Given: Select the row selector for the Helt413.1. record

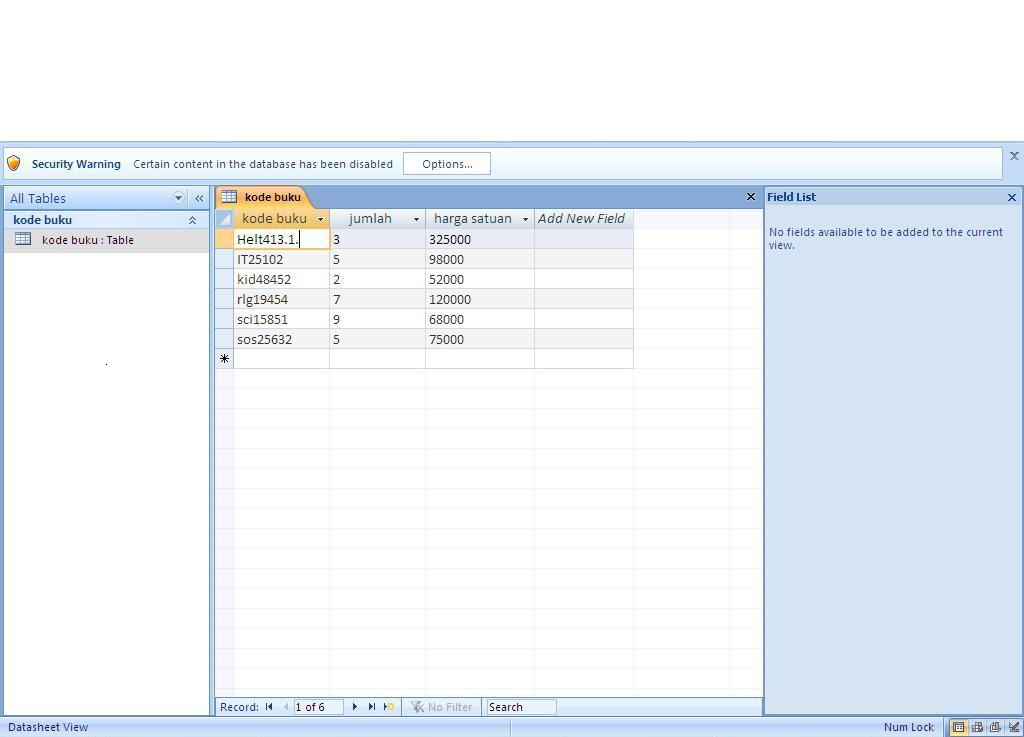Looking at the screenshot, I should [224, 240].
